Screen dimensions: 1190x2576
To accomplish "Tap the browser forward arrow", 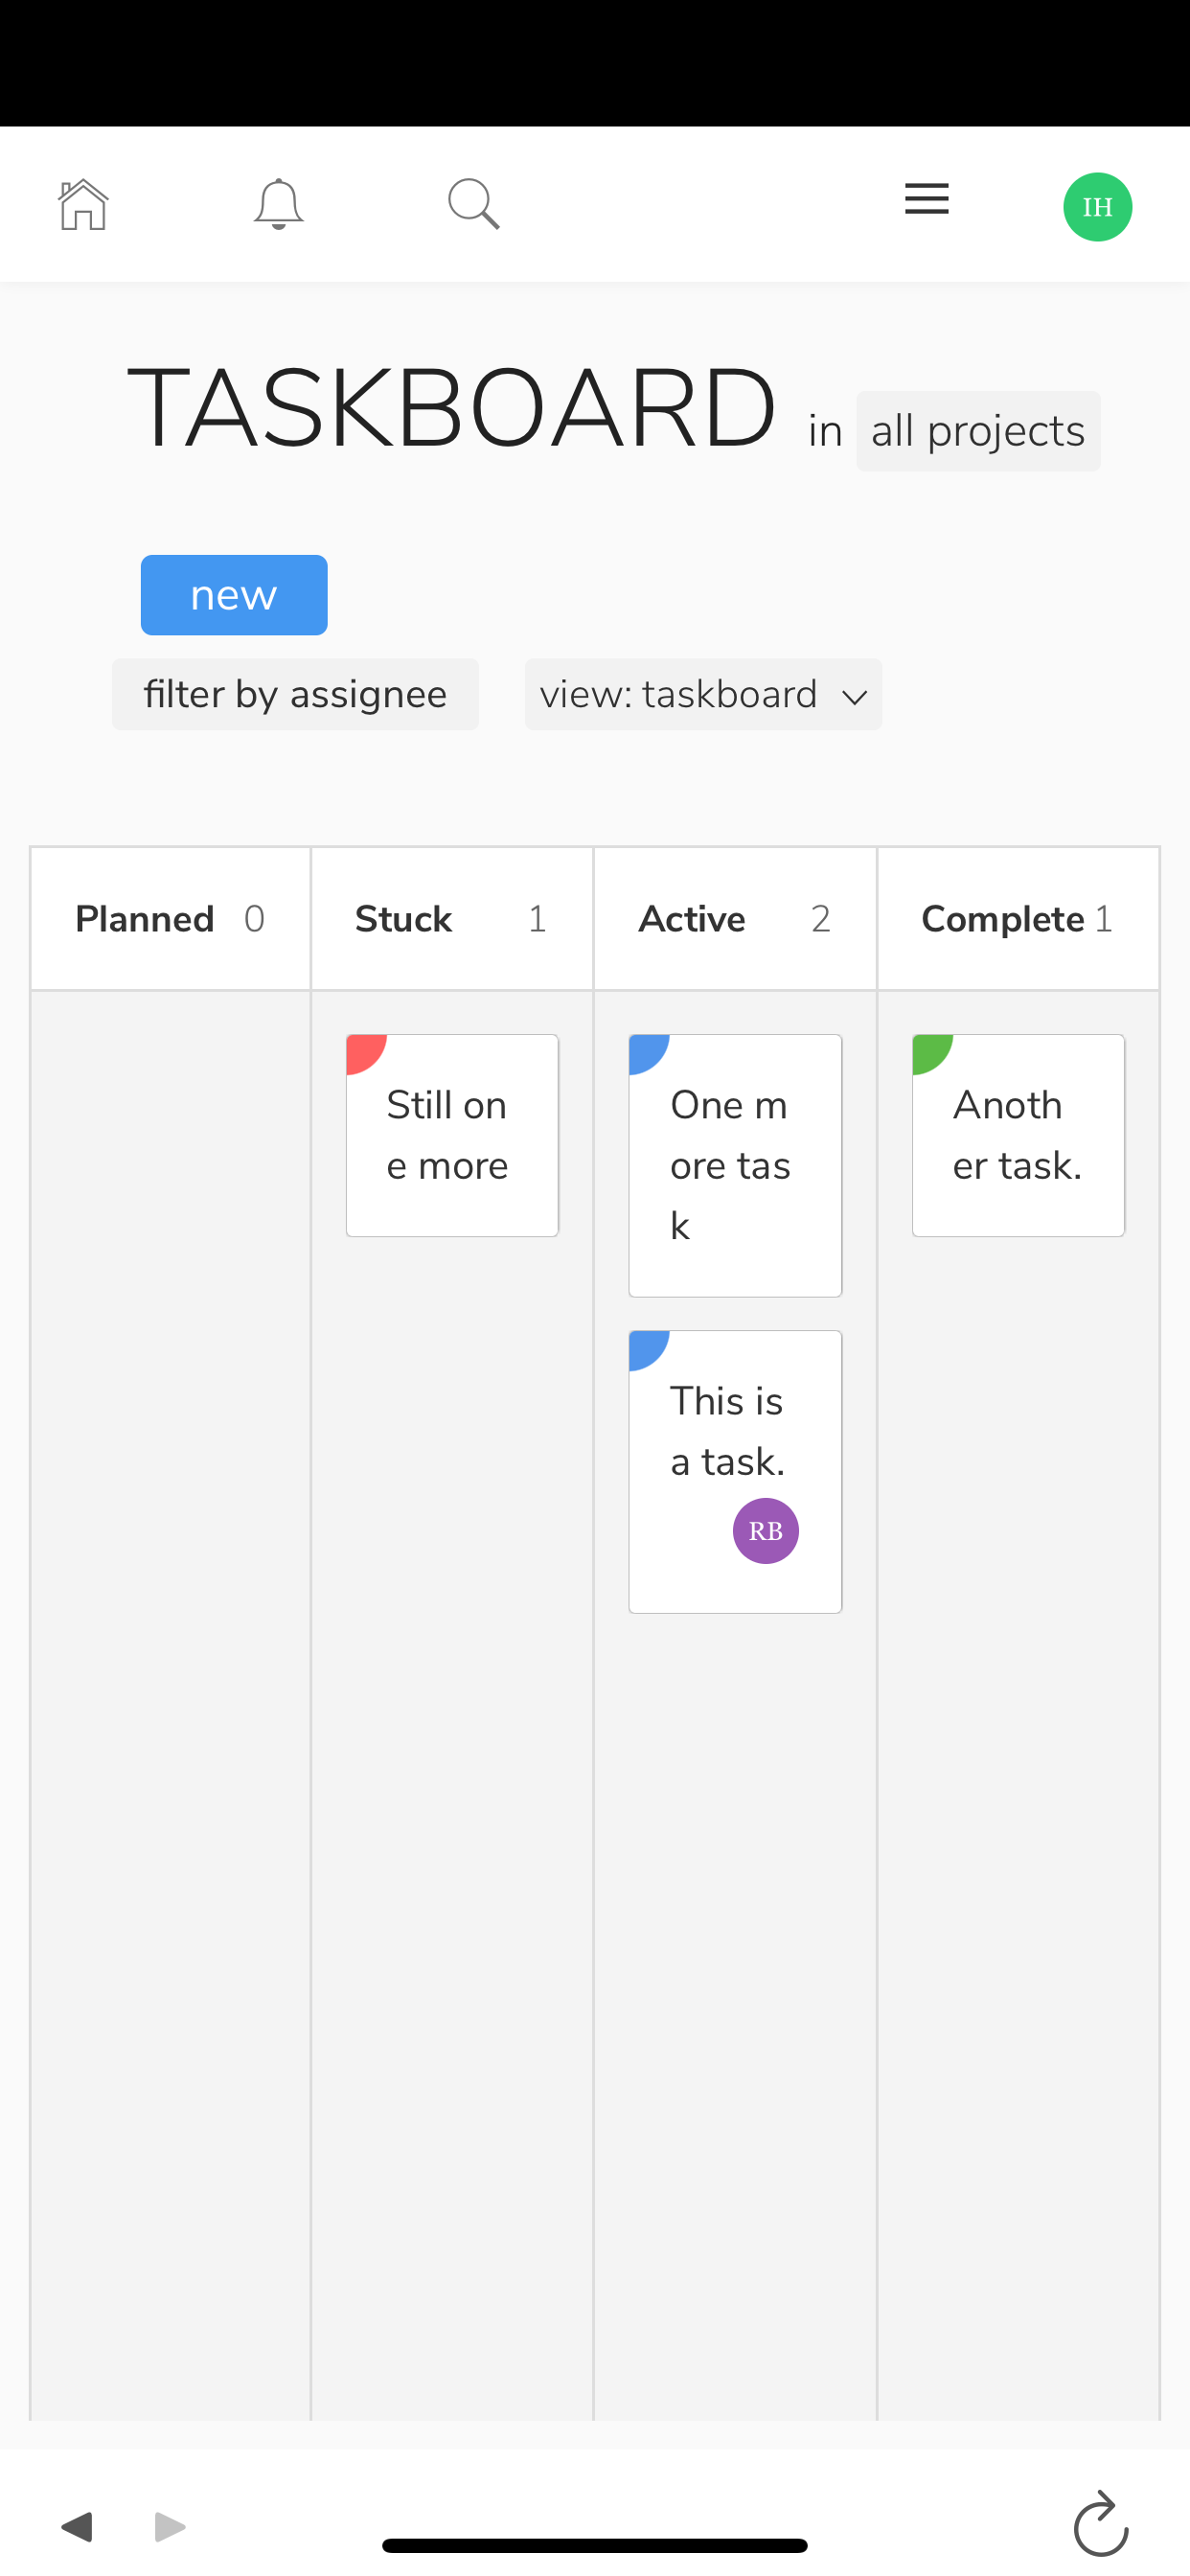I will (170, 2526).
